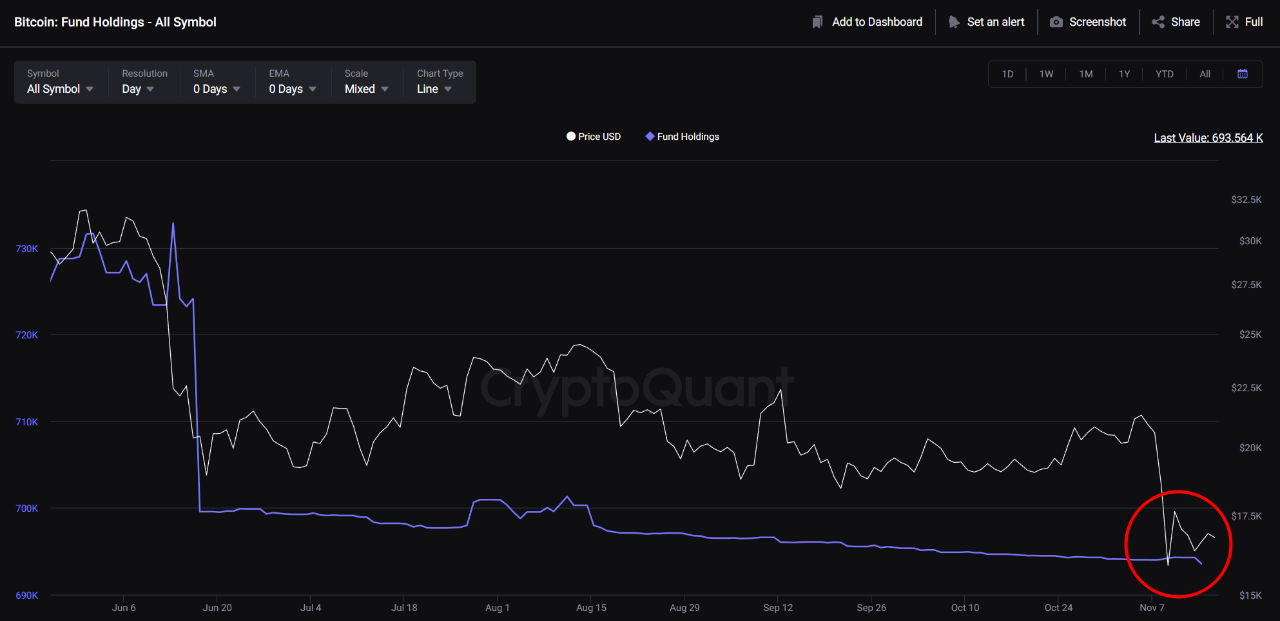This screenshot has width=1280, height=621.
Task: Select the 1D time range
Action: 1008,74
